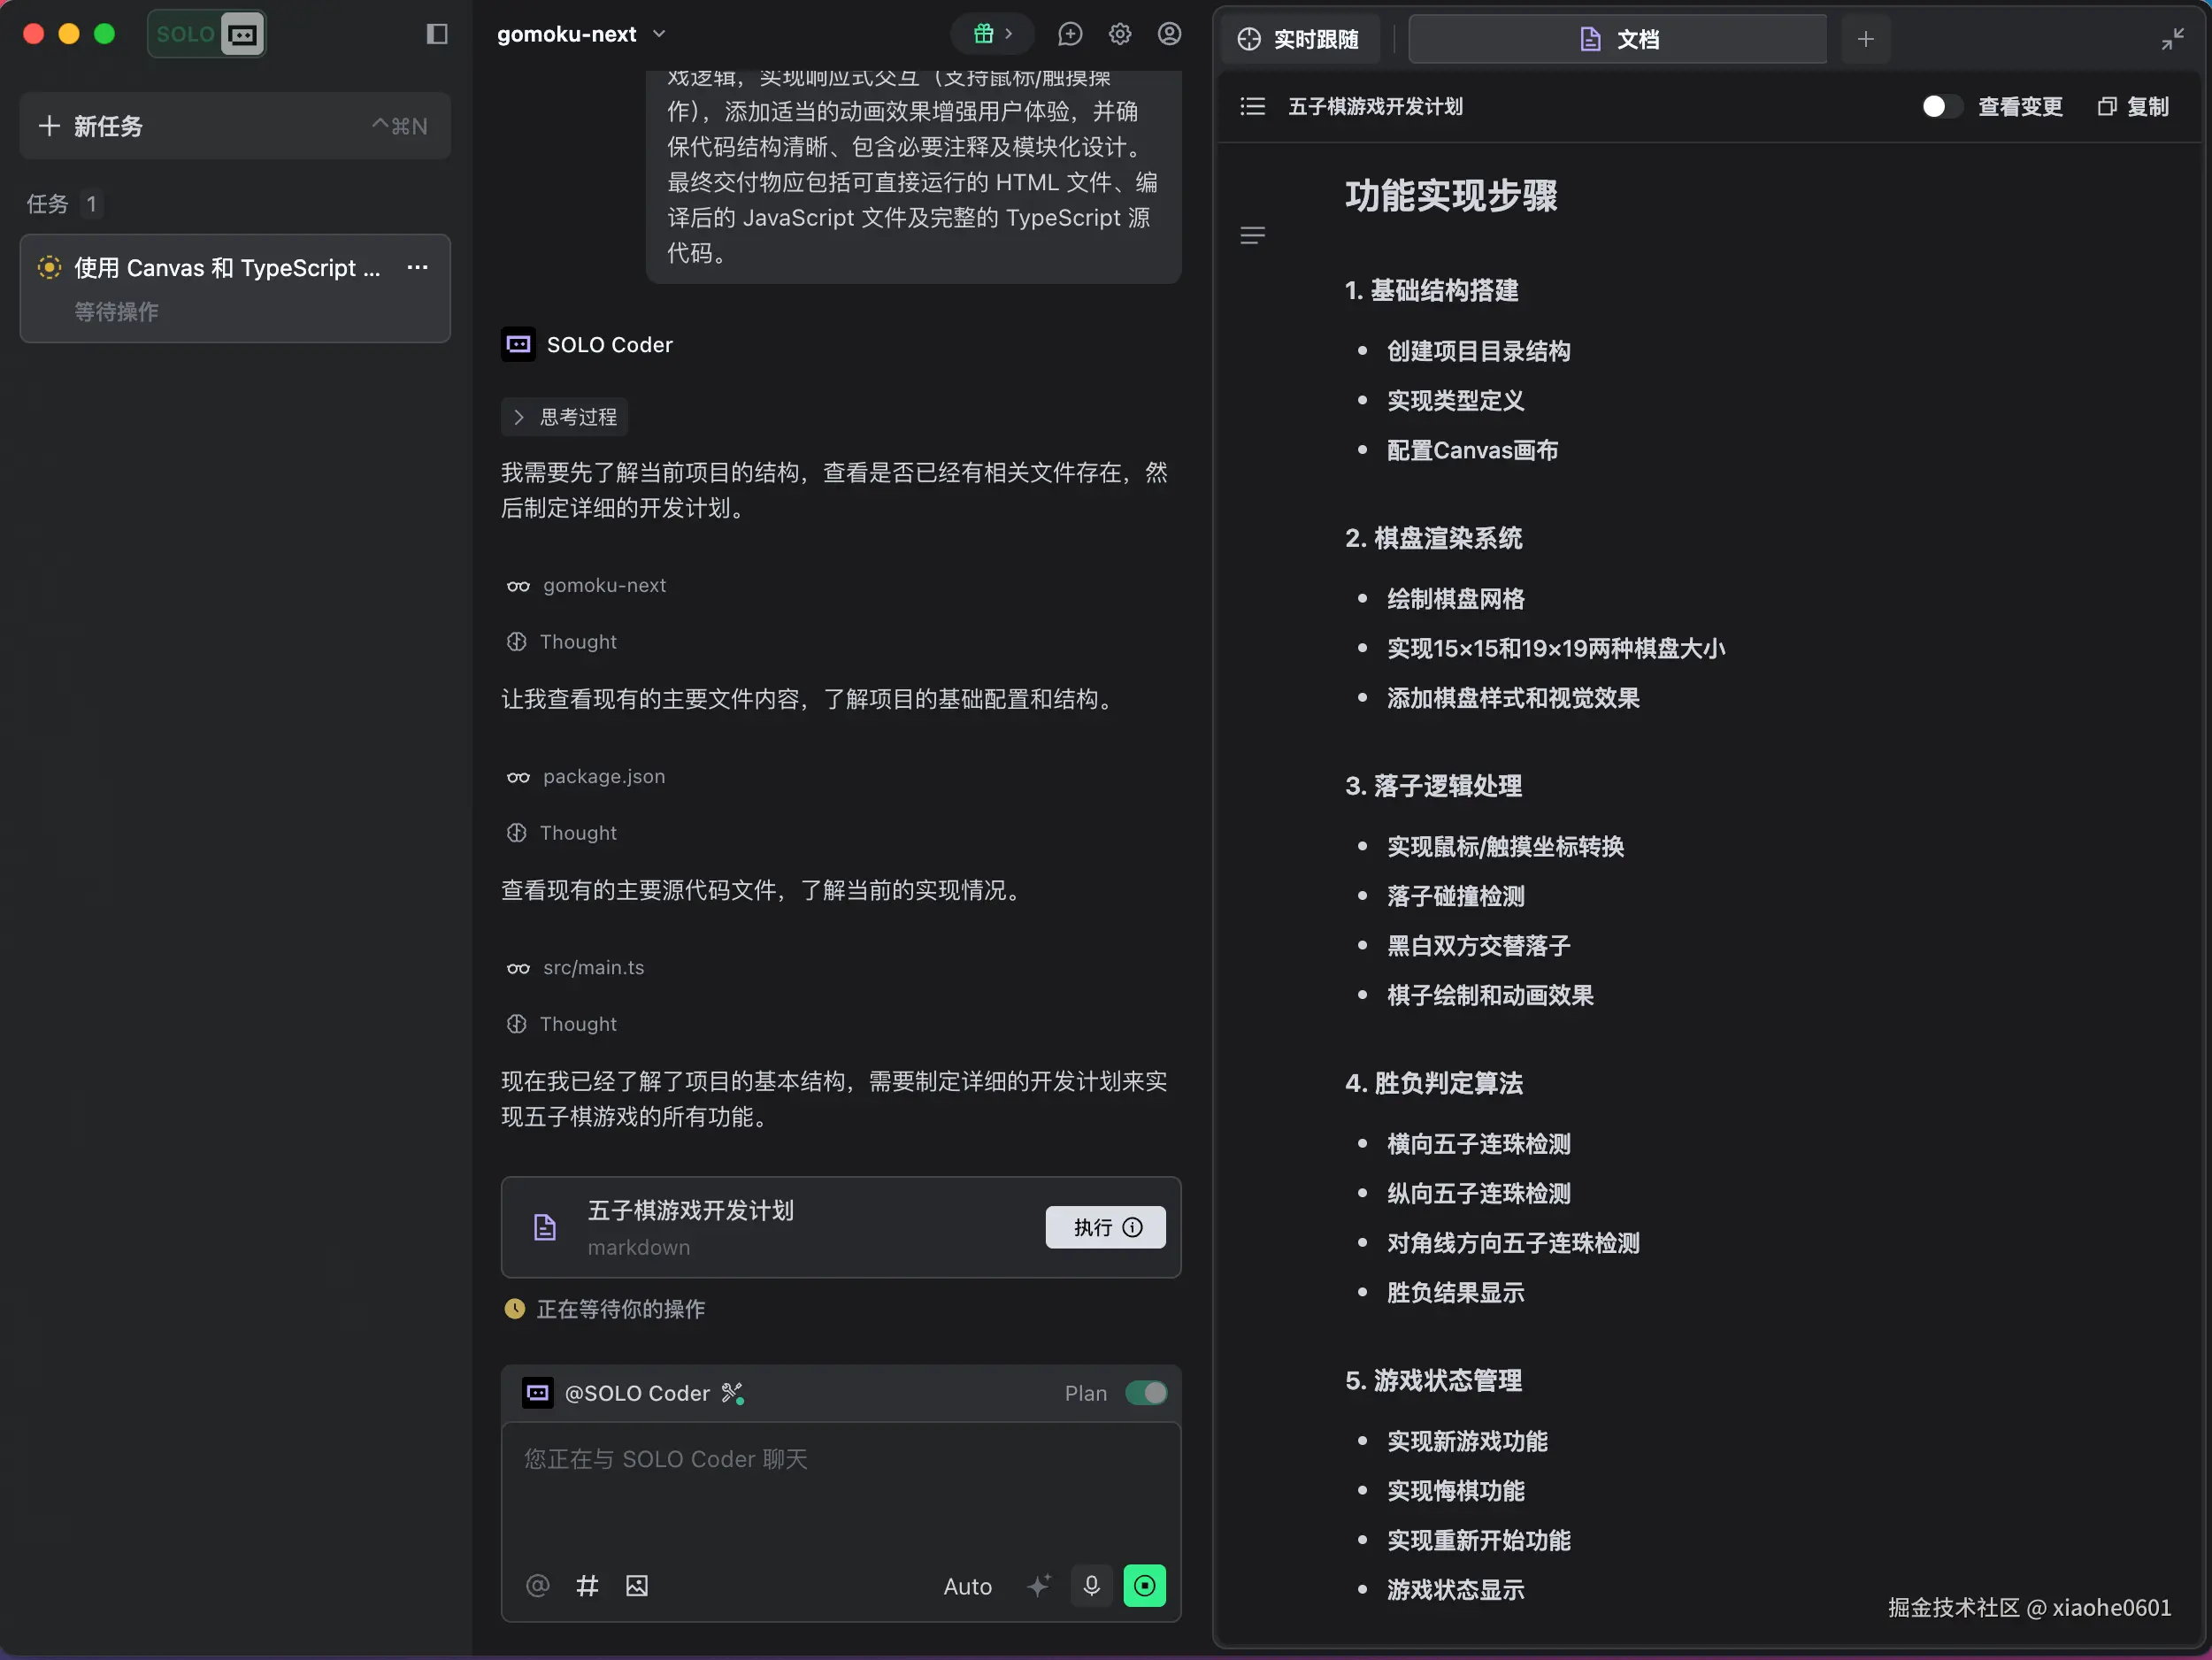
Task: Open the new chat bubble icon
Action: point(1070,34)
